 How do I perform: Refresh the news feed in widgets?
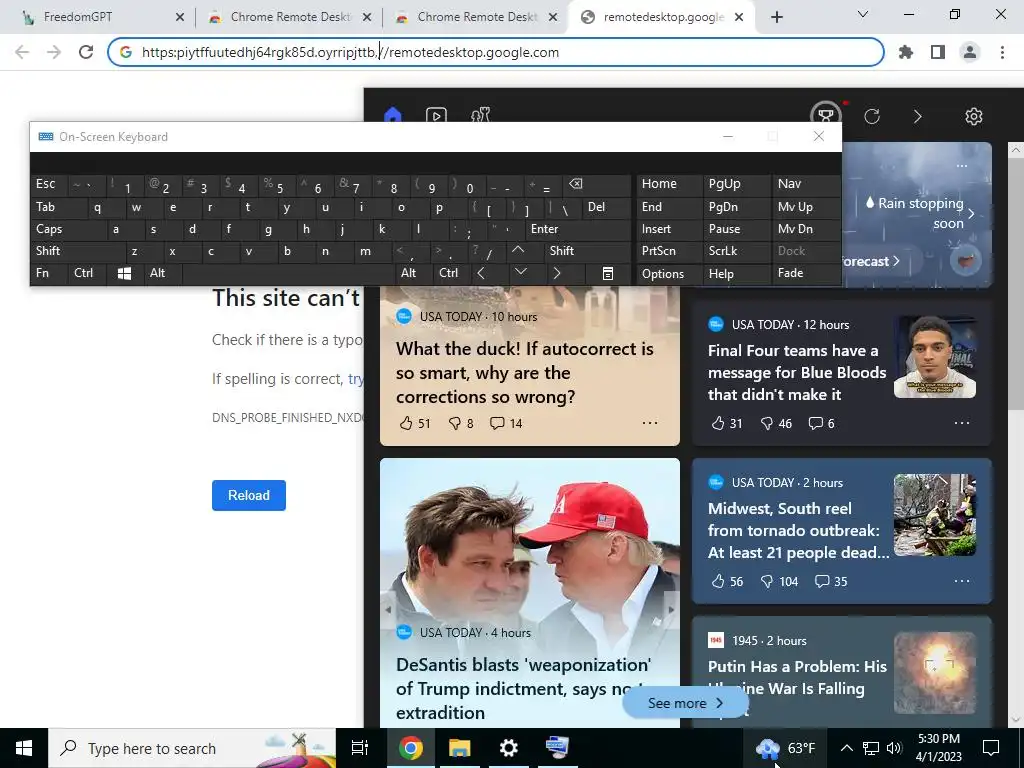pyautogui.click(x=872, y=116)
